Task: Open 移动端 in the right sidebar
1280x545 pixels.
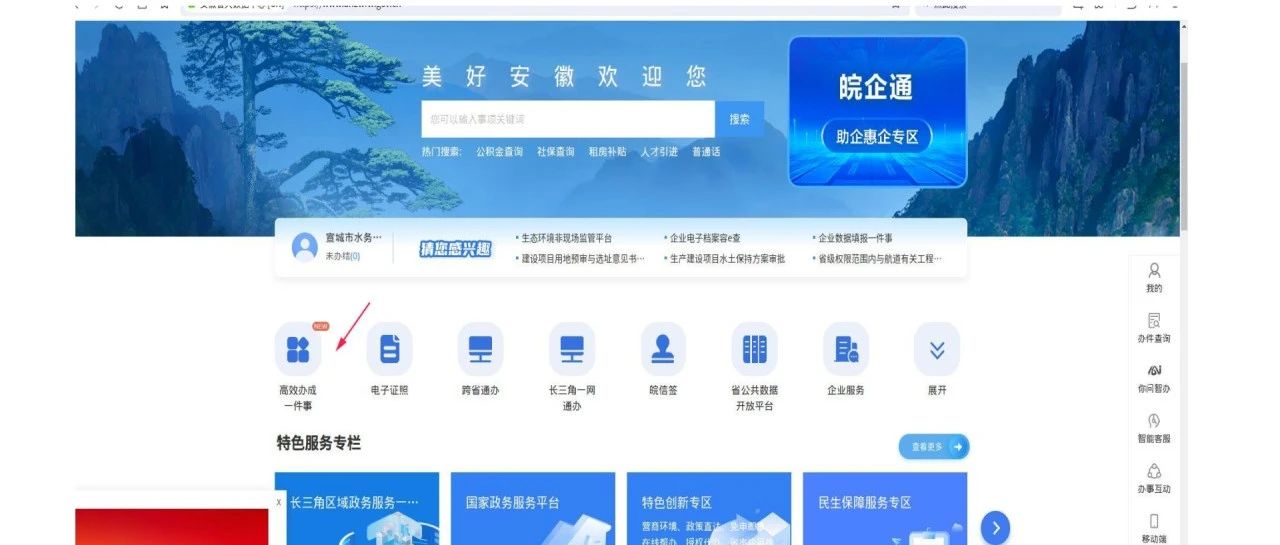Action: coord(1154,528)
